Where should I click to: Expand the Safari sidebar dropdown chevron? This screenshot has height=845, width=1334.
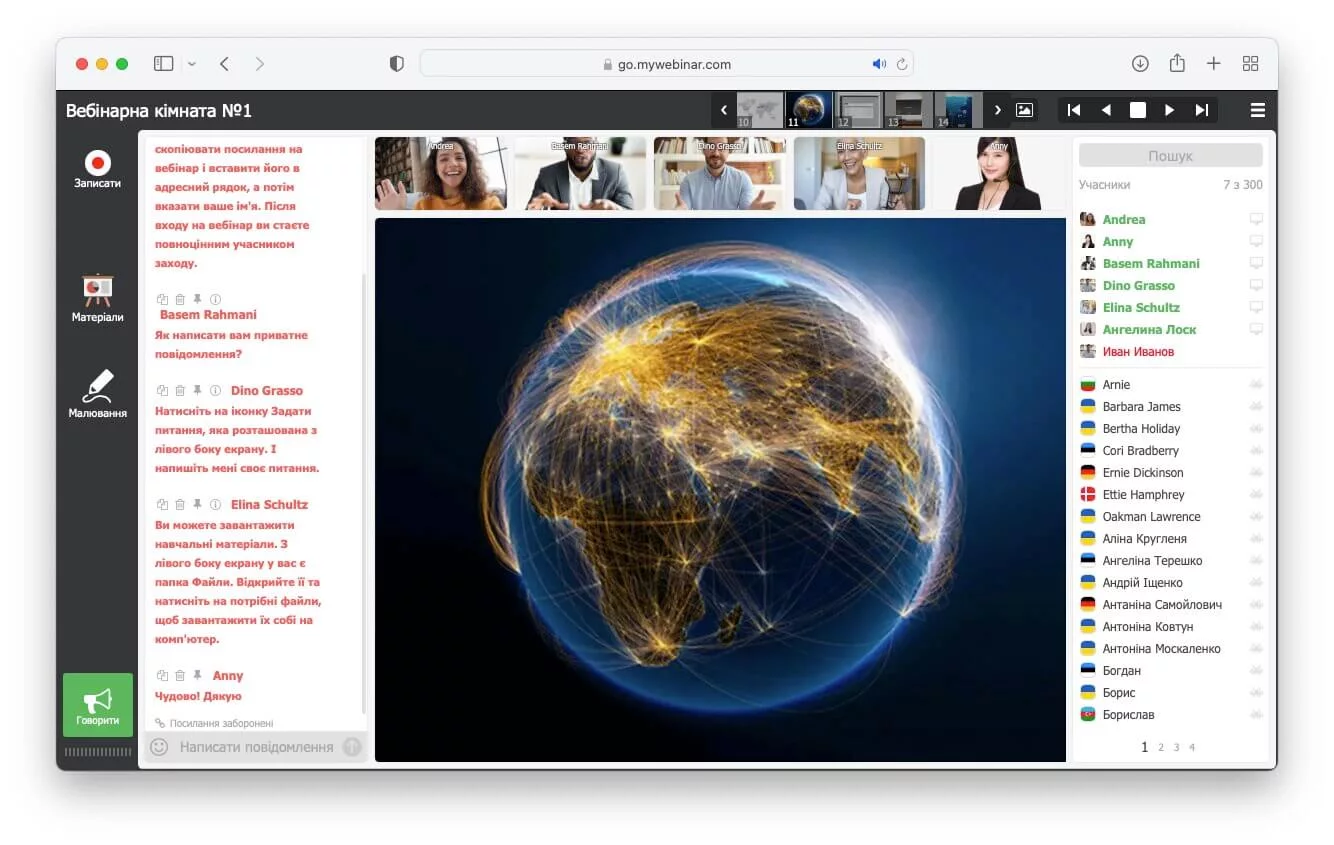point(192,64)
